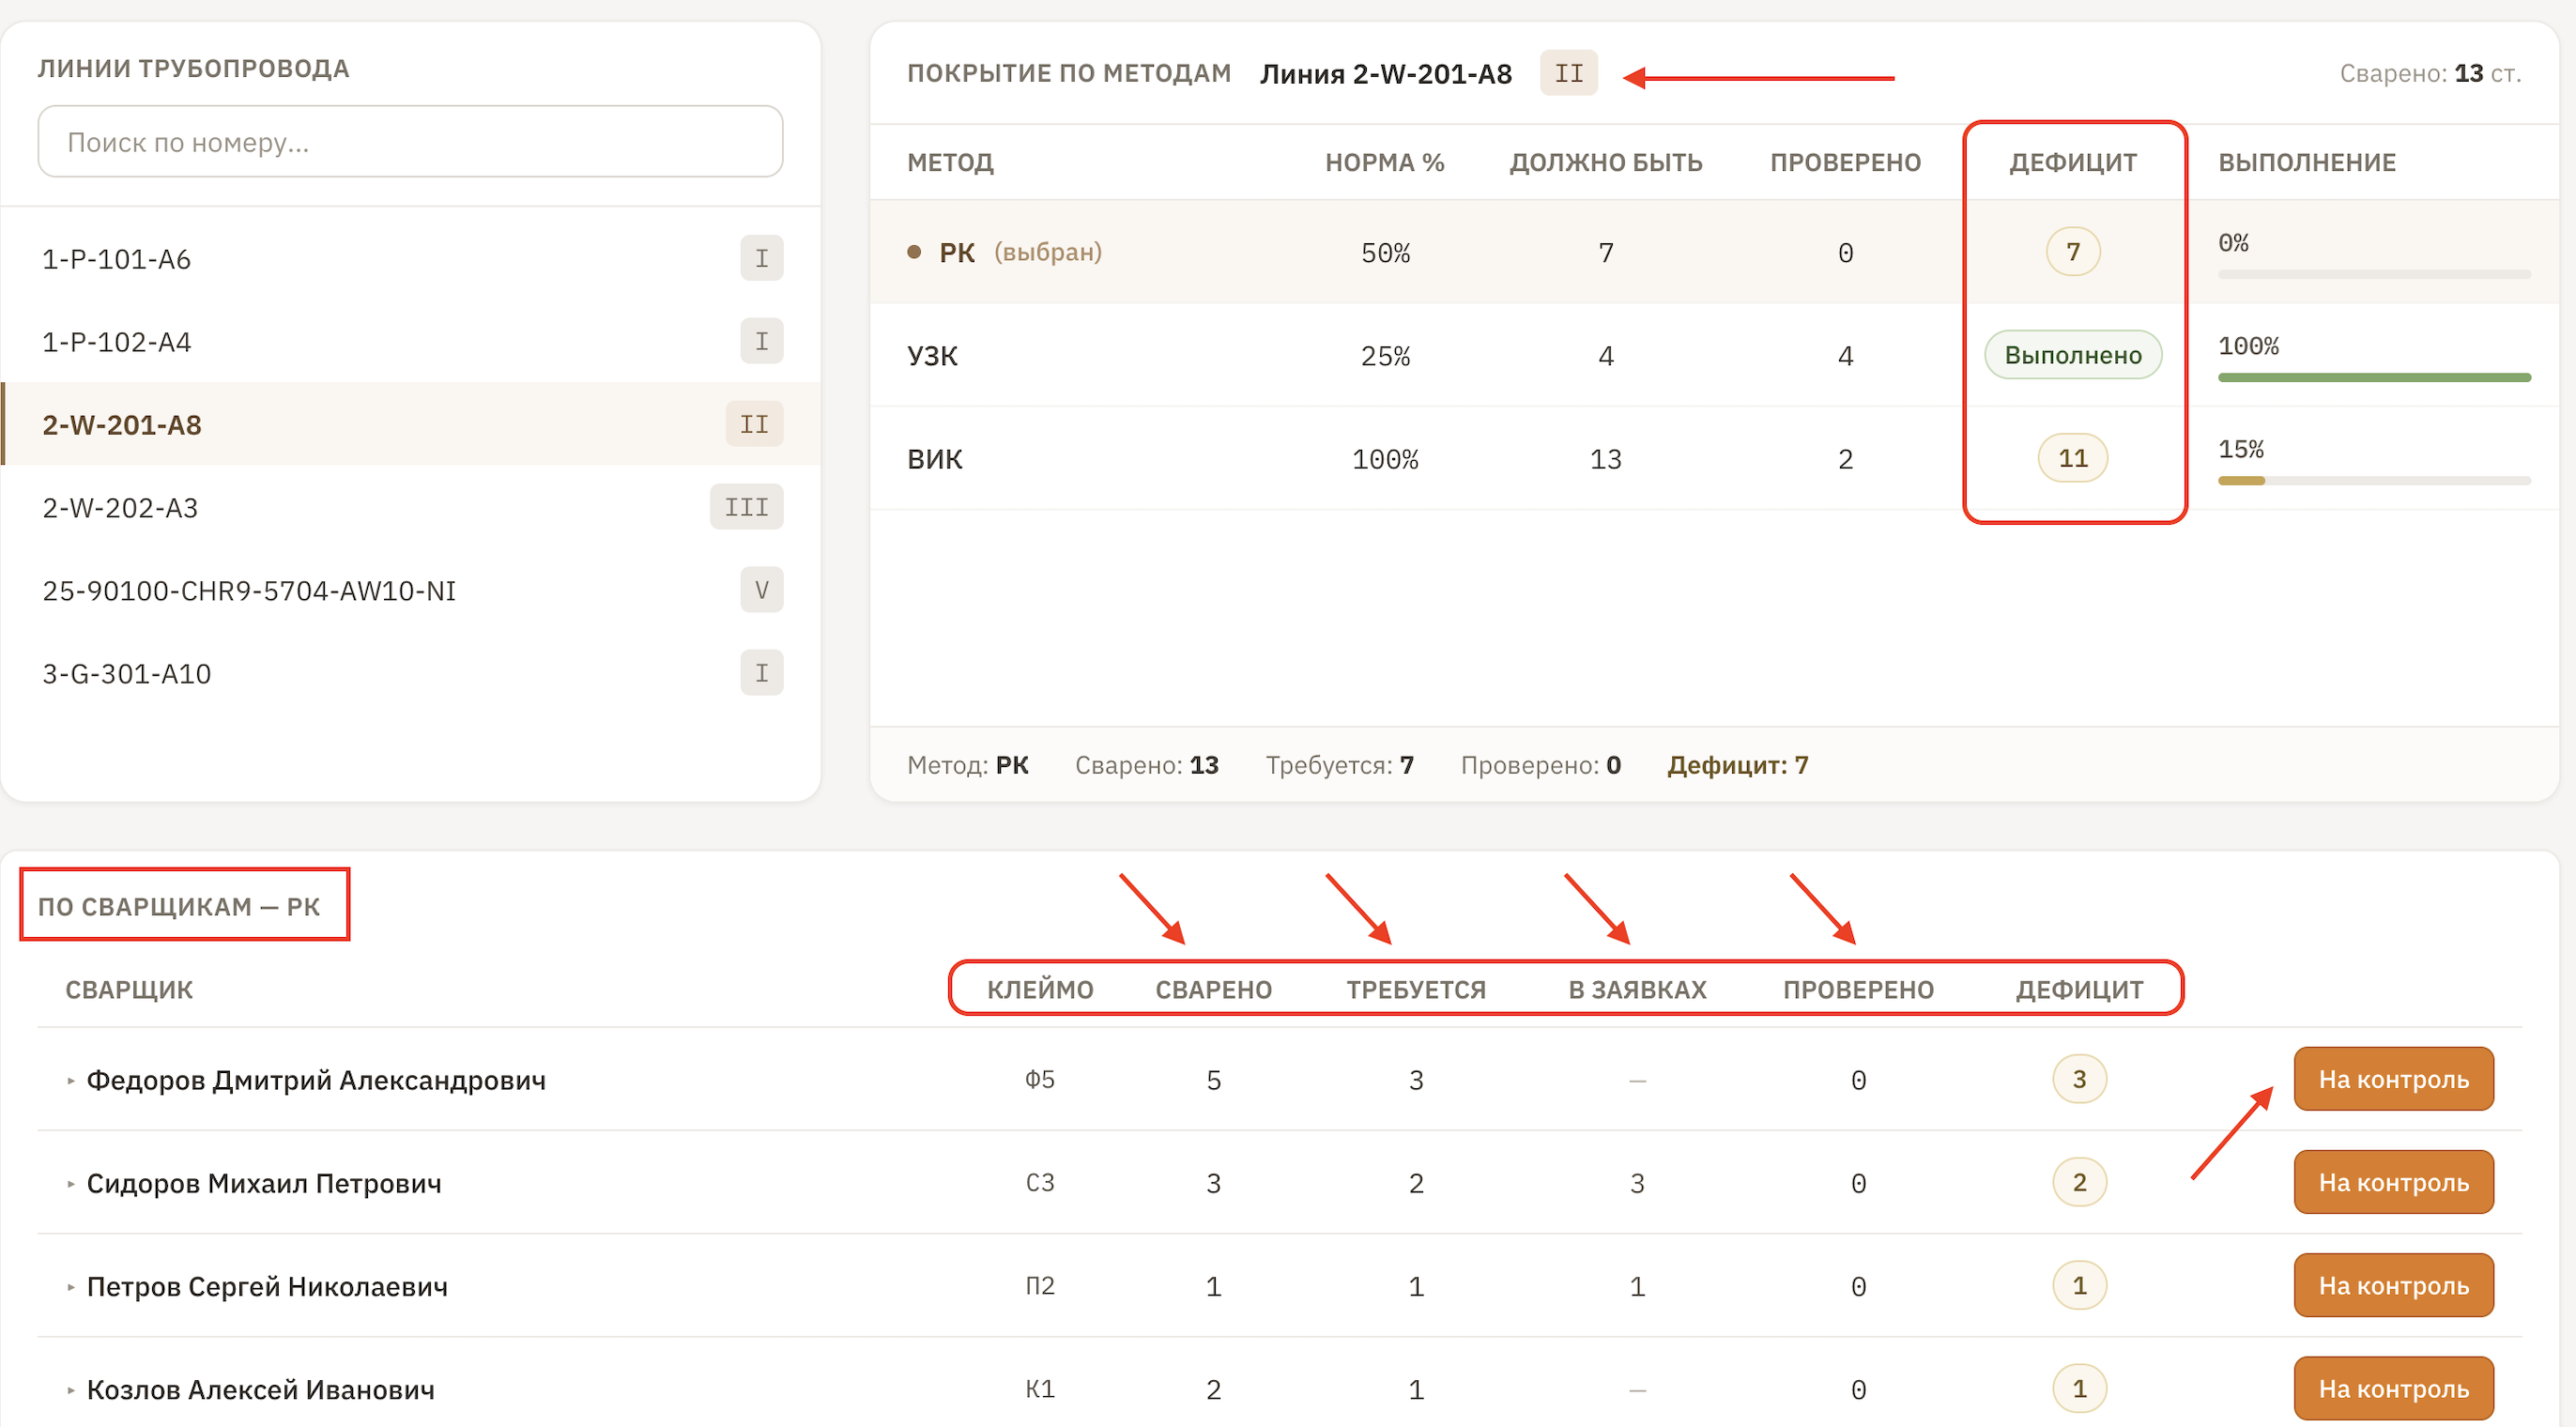Click deficit badge 1 for Козлов
This screenshot has height=1427, width=2576.
pos(2079,1389)
